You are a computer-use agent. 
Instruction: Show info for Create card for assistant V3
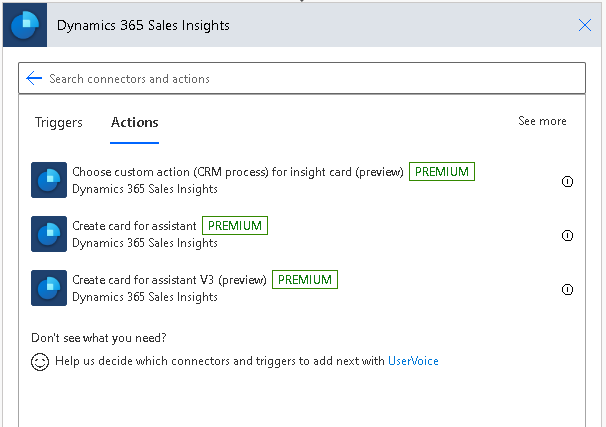(x=567, y=289)
